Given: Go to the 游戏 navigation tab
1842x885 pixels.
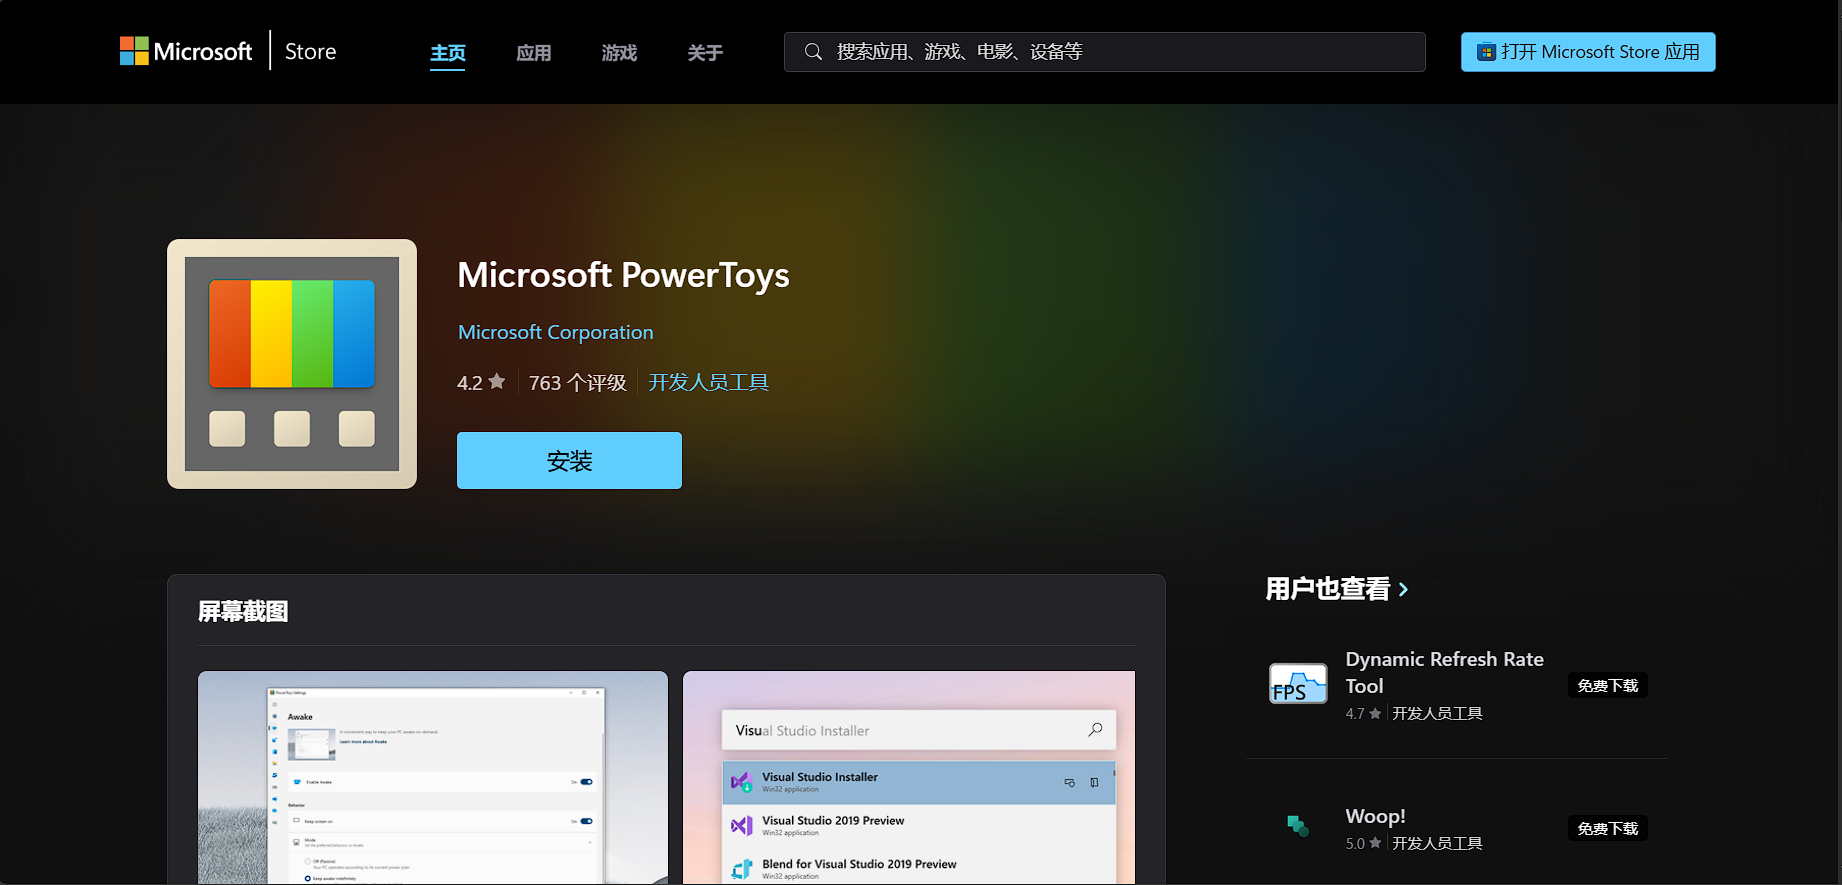Looking at the screenshot, I should pyautogui.click(x=619, y=53).
